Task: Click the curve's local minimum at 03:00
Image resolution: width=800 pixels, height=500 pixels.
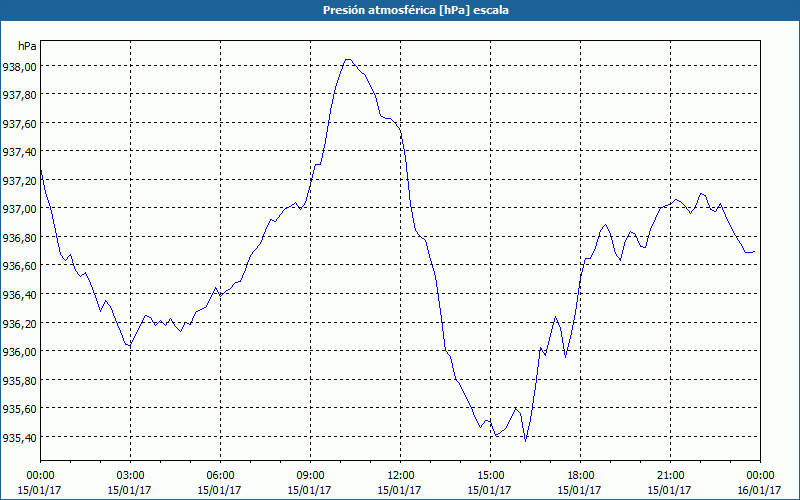Action: point(130,346)
